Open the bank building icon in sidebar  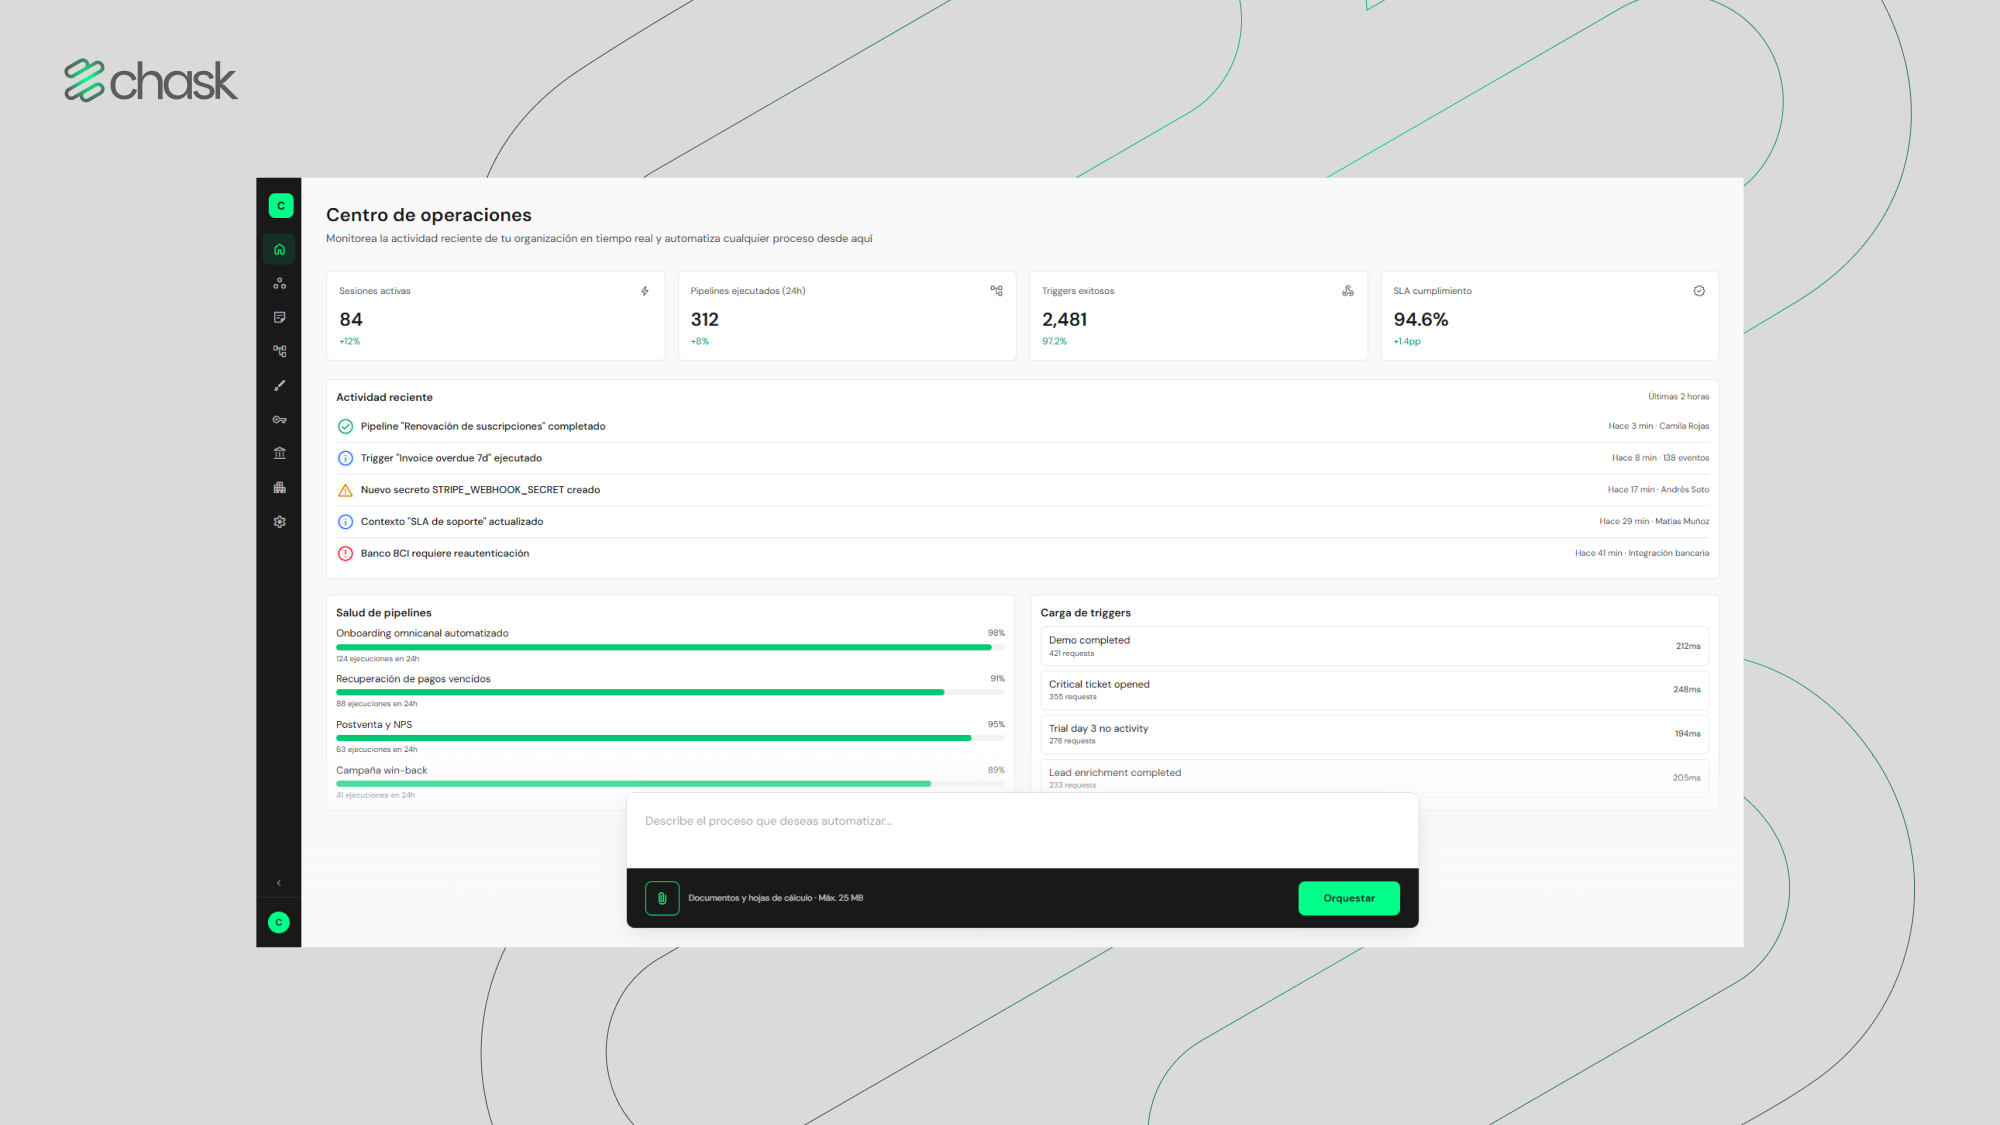tap(279, 453)
